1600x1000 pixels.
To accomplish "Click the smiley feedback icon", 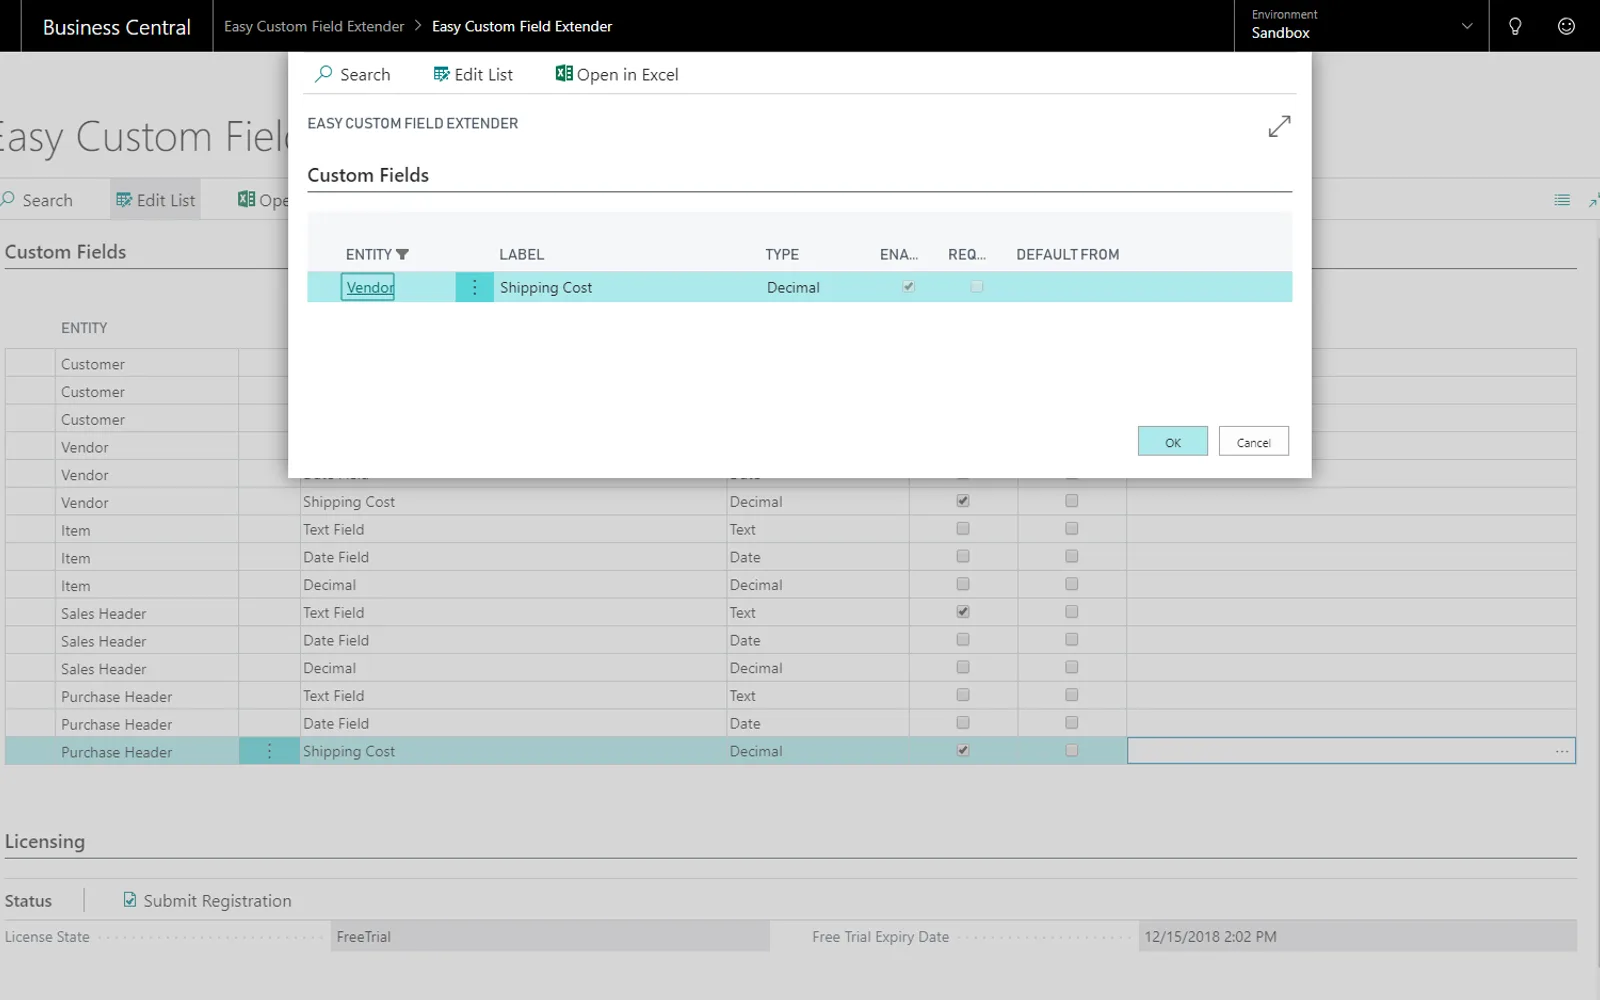I will 1566,26.
